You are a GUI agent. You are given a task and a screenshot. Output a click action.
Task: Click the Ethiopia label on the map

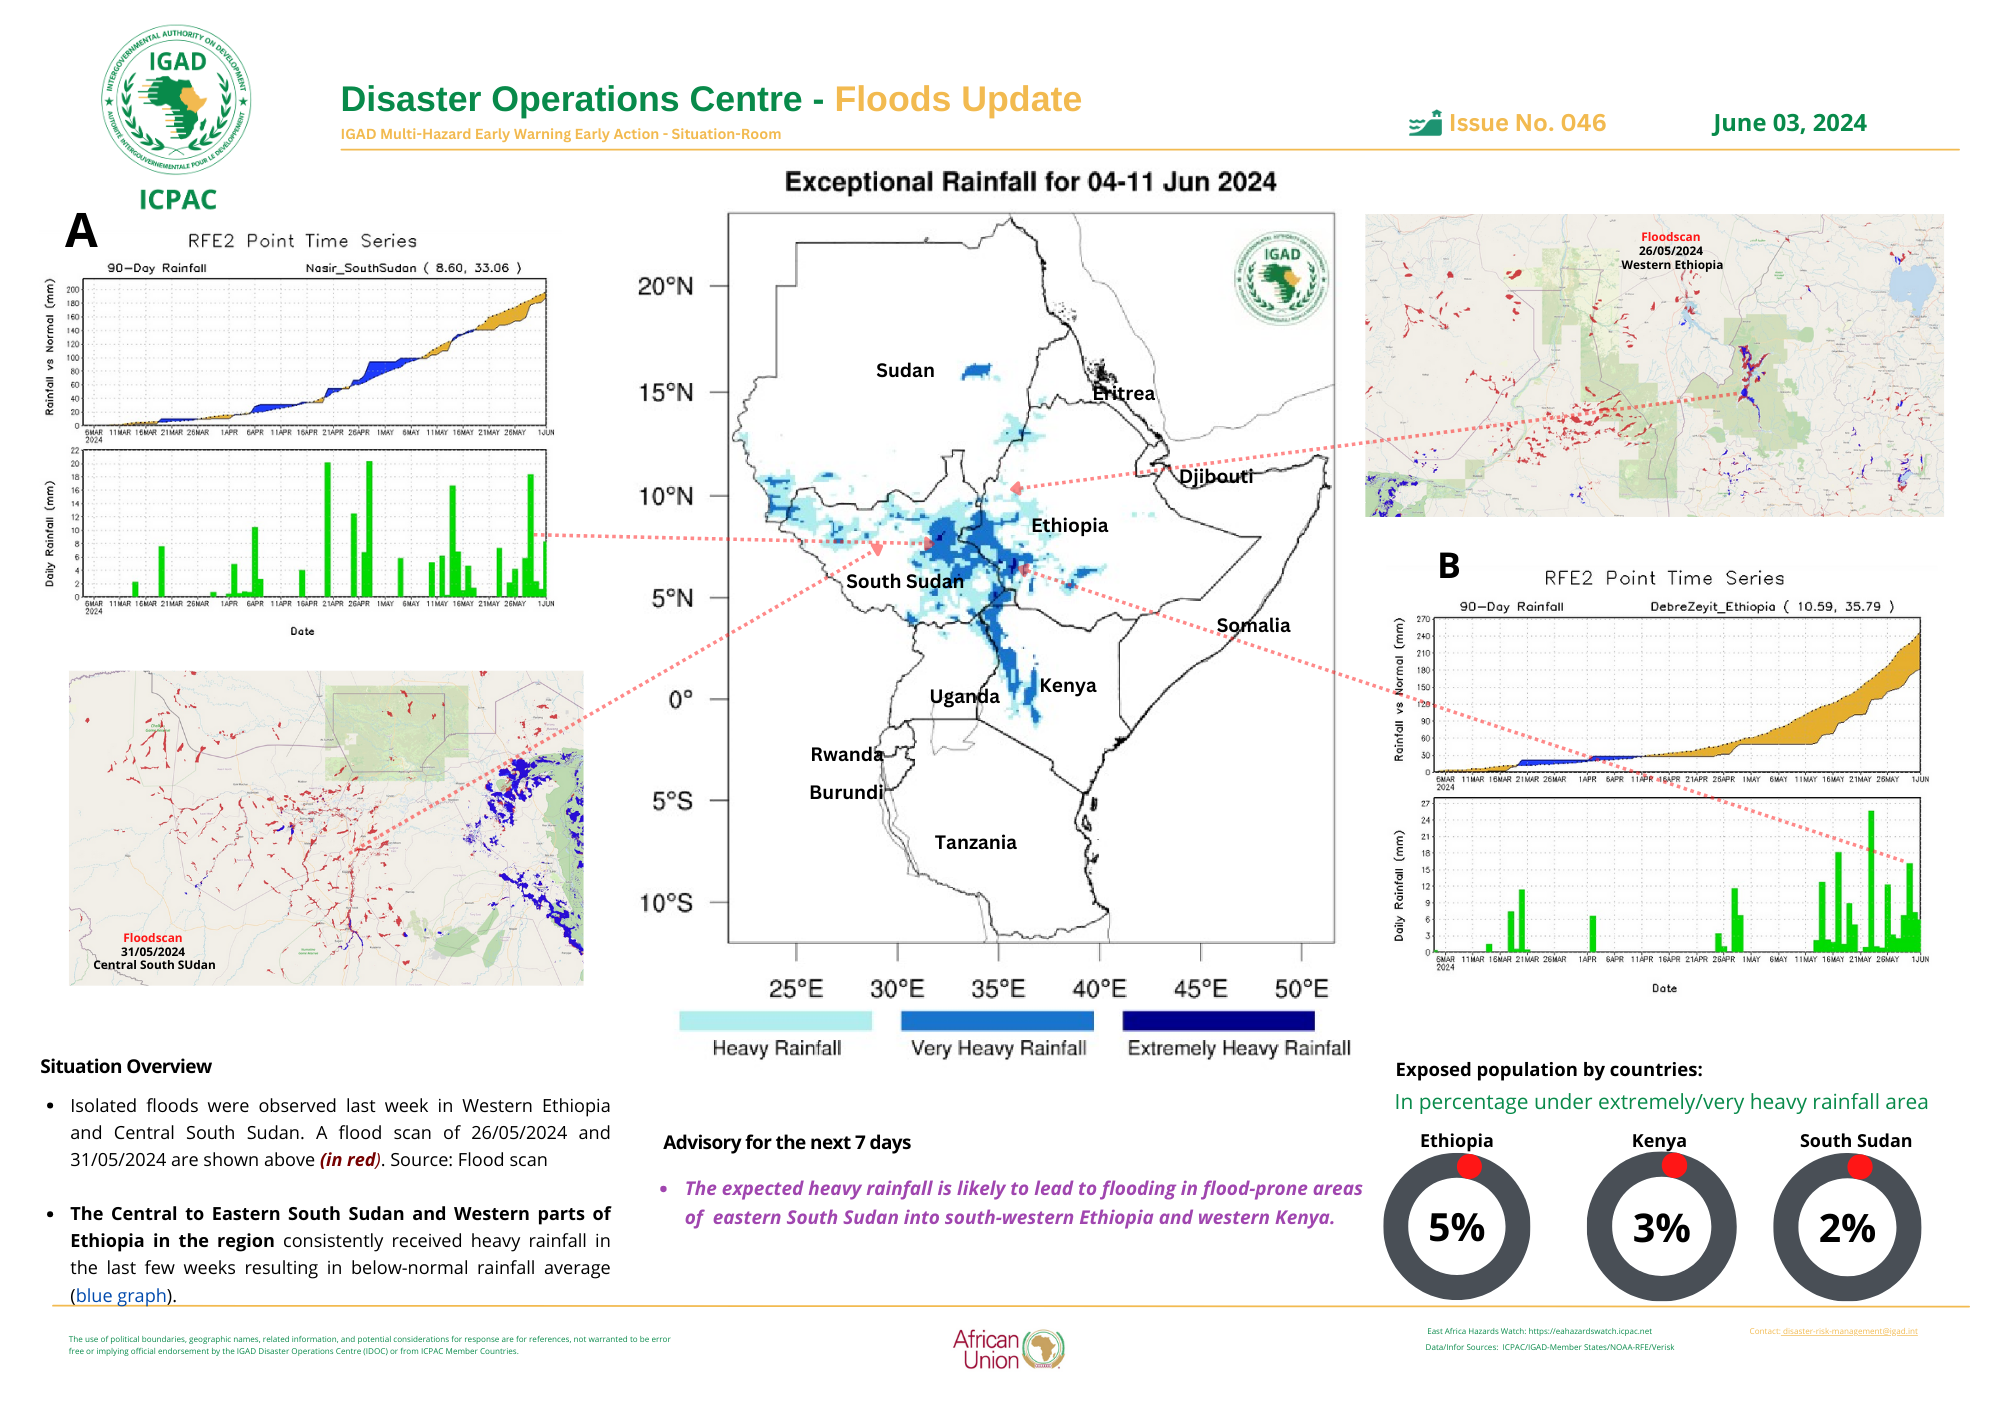(1069, 525)
